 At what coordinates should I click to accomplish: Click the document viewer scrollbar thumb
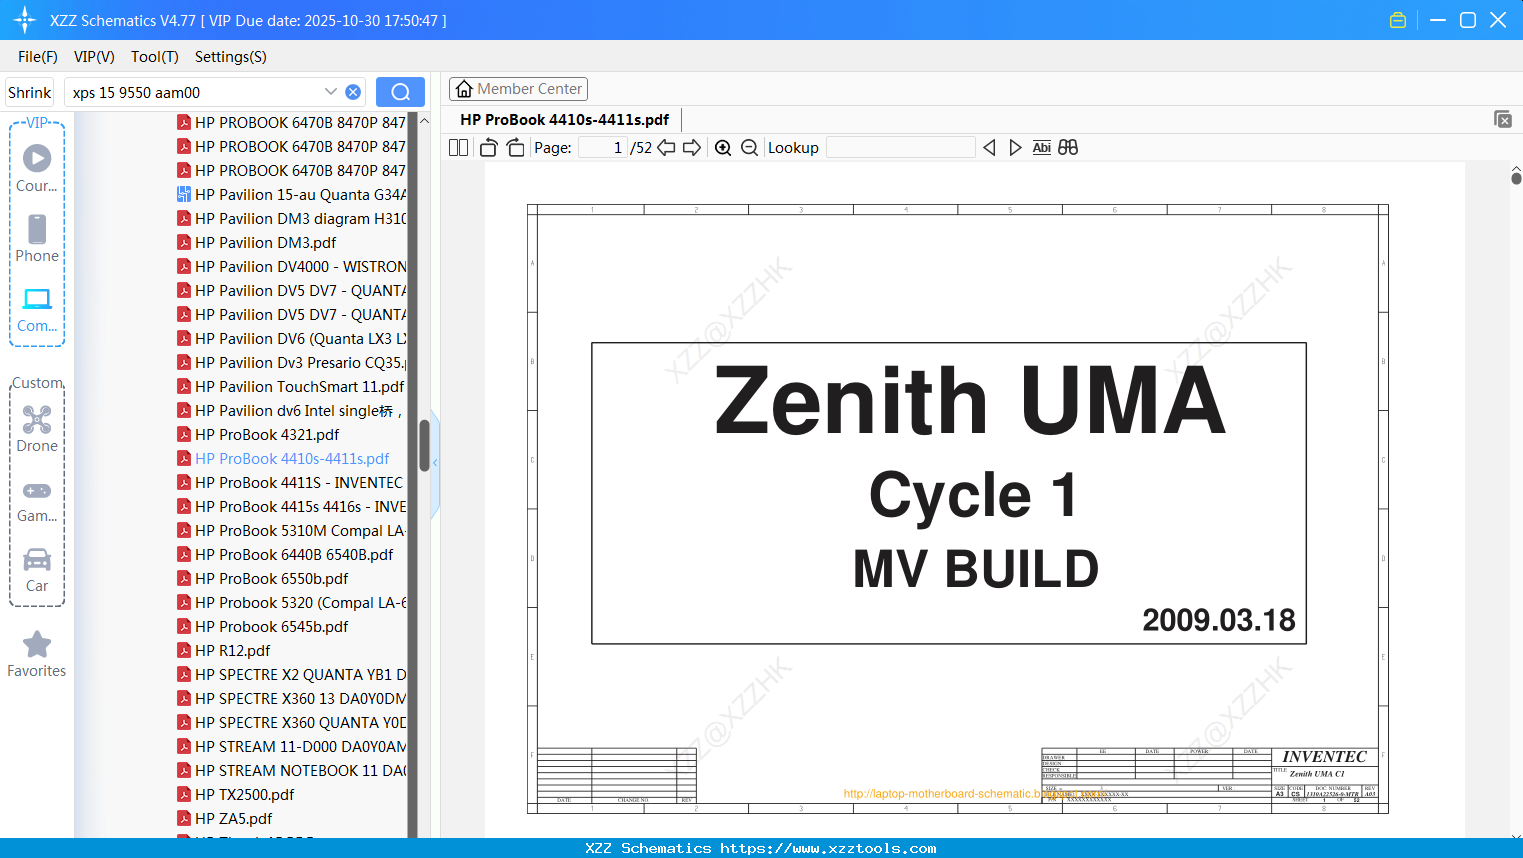(x=1516, y=178)
